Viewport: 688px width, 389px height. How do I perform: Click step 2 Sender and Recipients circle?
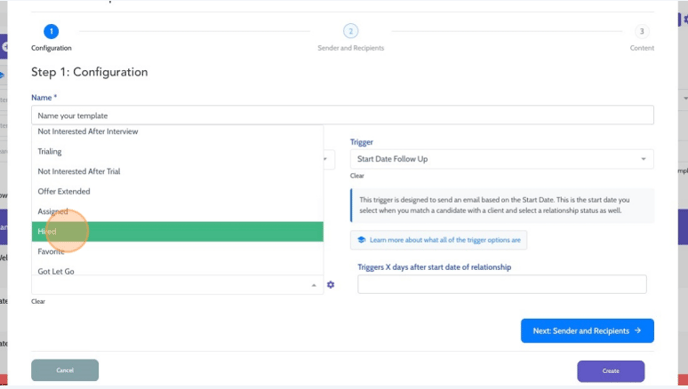350,31
